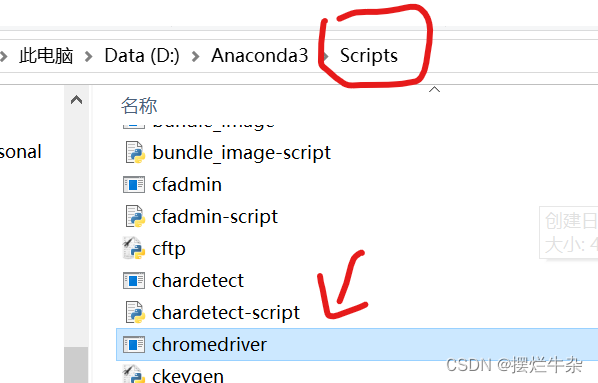Click the chardetect executable icon
The width and height of the screenshot is (598, 383).
[134, 281]
